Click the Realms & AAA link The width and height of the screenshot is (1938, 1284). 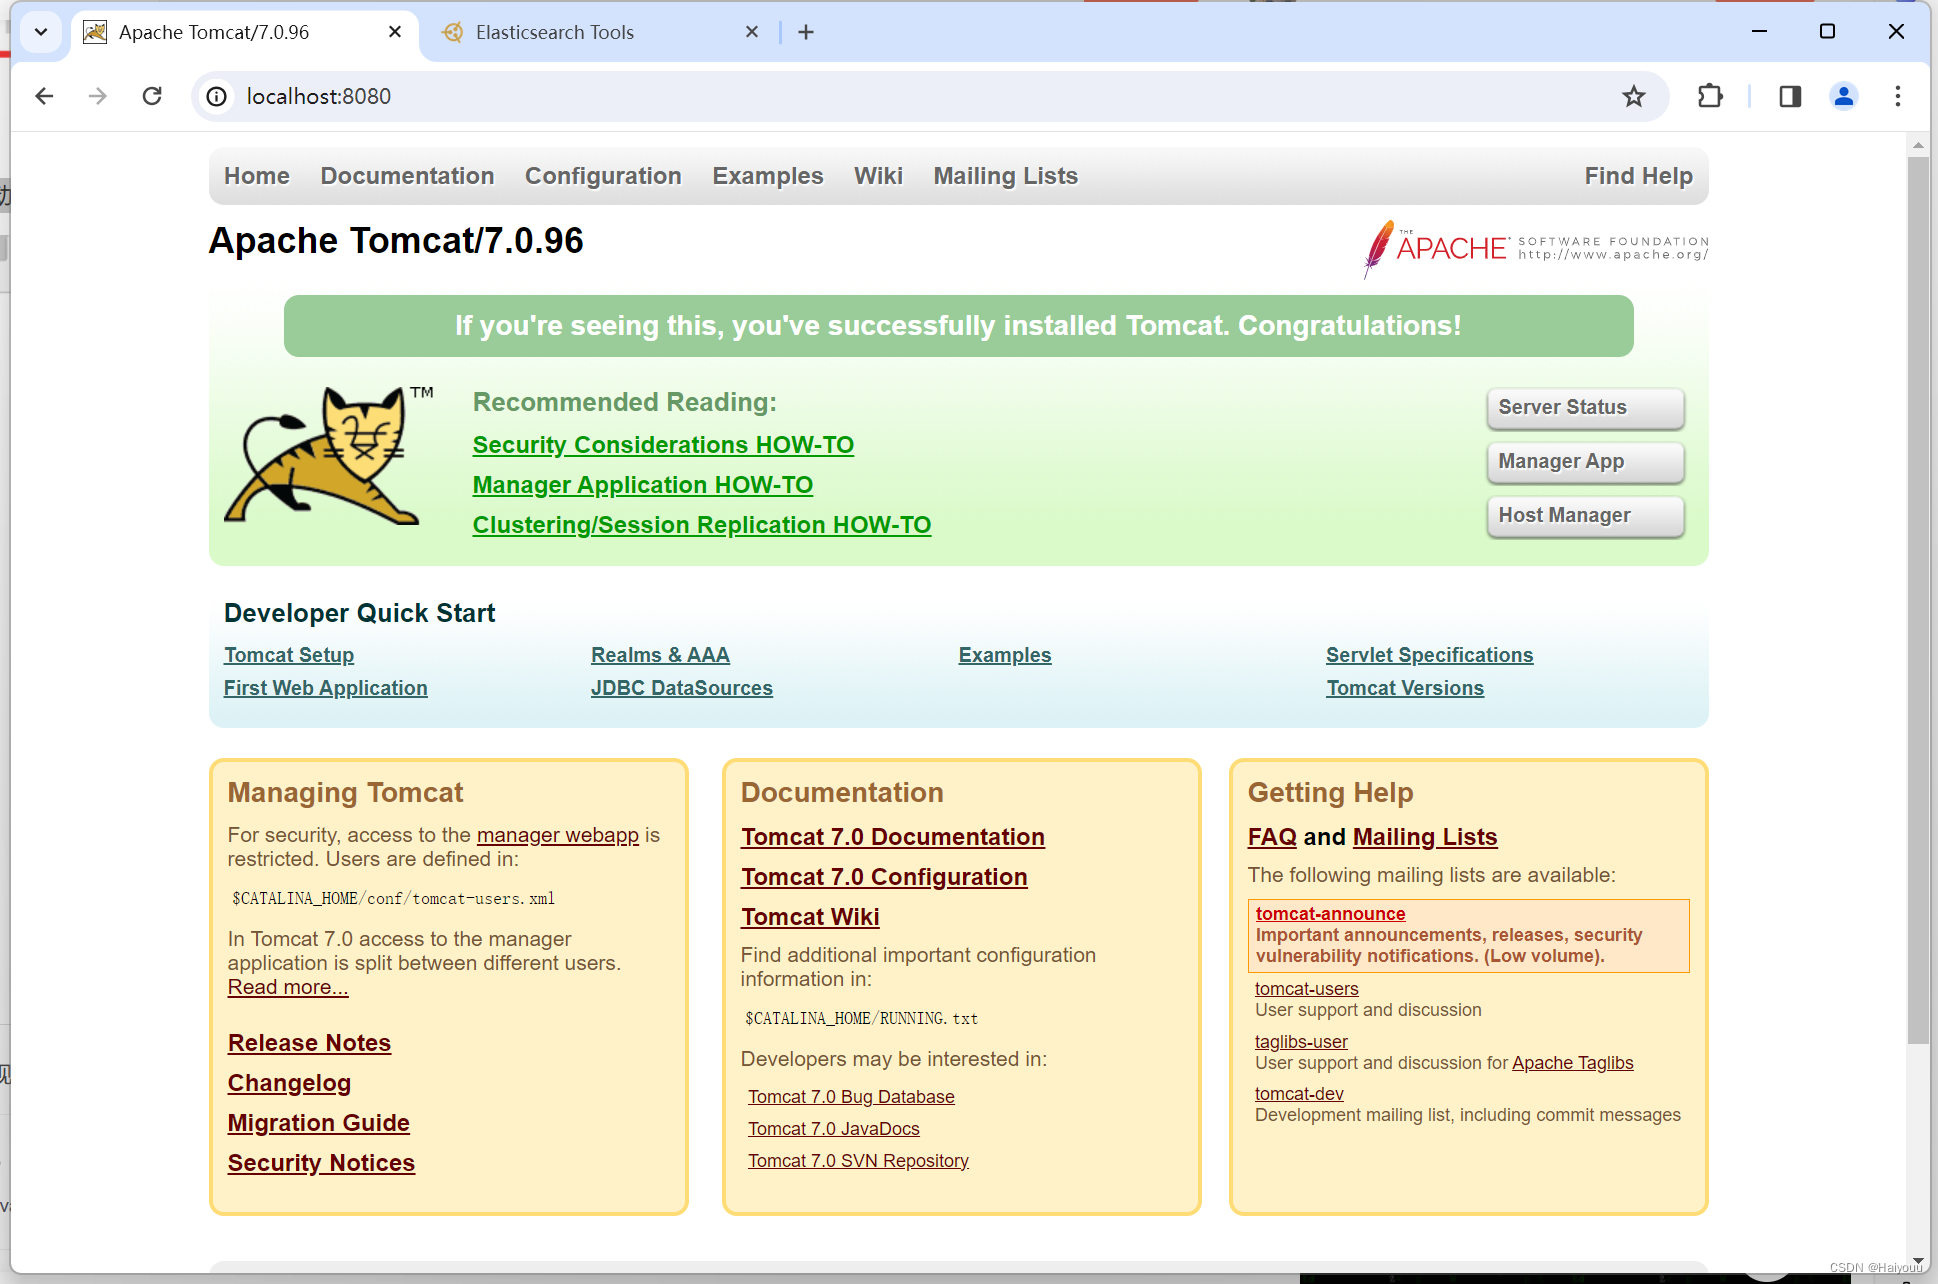[660, 655]
